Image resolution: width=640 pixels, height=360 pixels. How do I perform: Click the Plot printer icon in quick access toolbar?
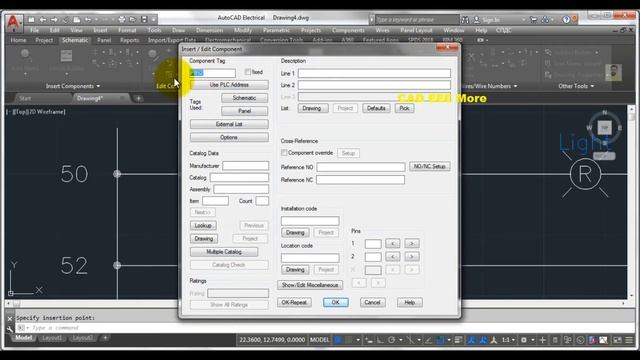(x=122, y=20)
